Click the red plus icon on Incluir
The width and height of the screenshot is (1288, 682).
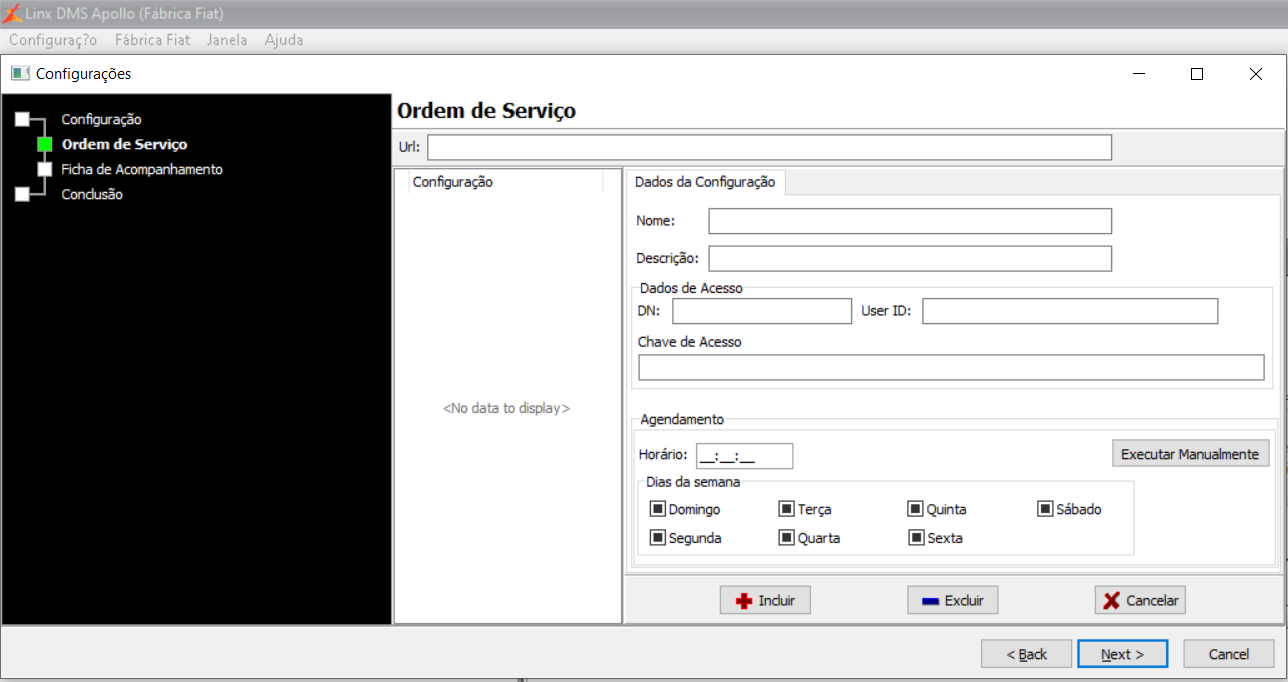coord(743,601)
